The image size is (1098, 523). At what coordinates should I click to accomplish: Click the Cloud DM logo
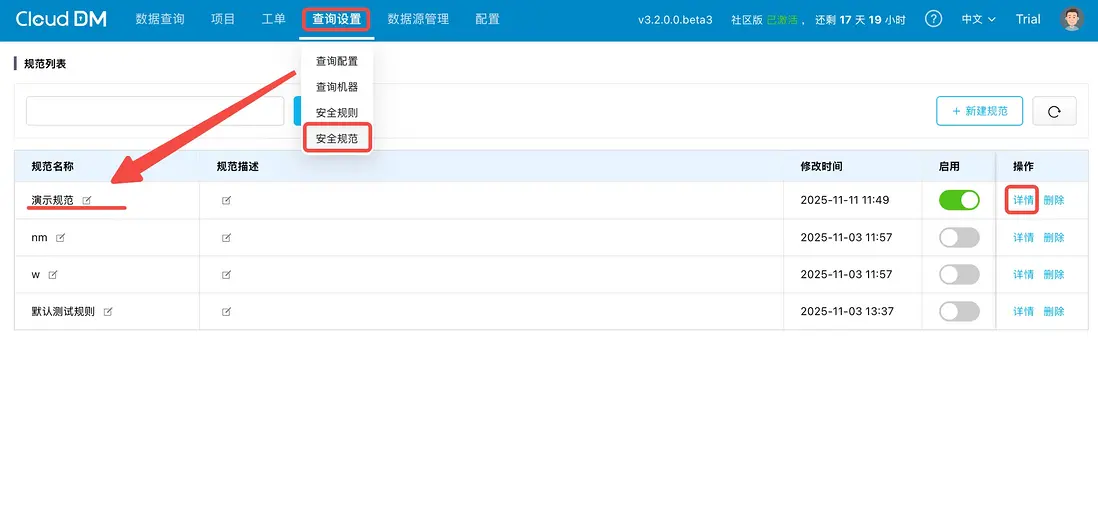(61, 20)
